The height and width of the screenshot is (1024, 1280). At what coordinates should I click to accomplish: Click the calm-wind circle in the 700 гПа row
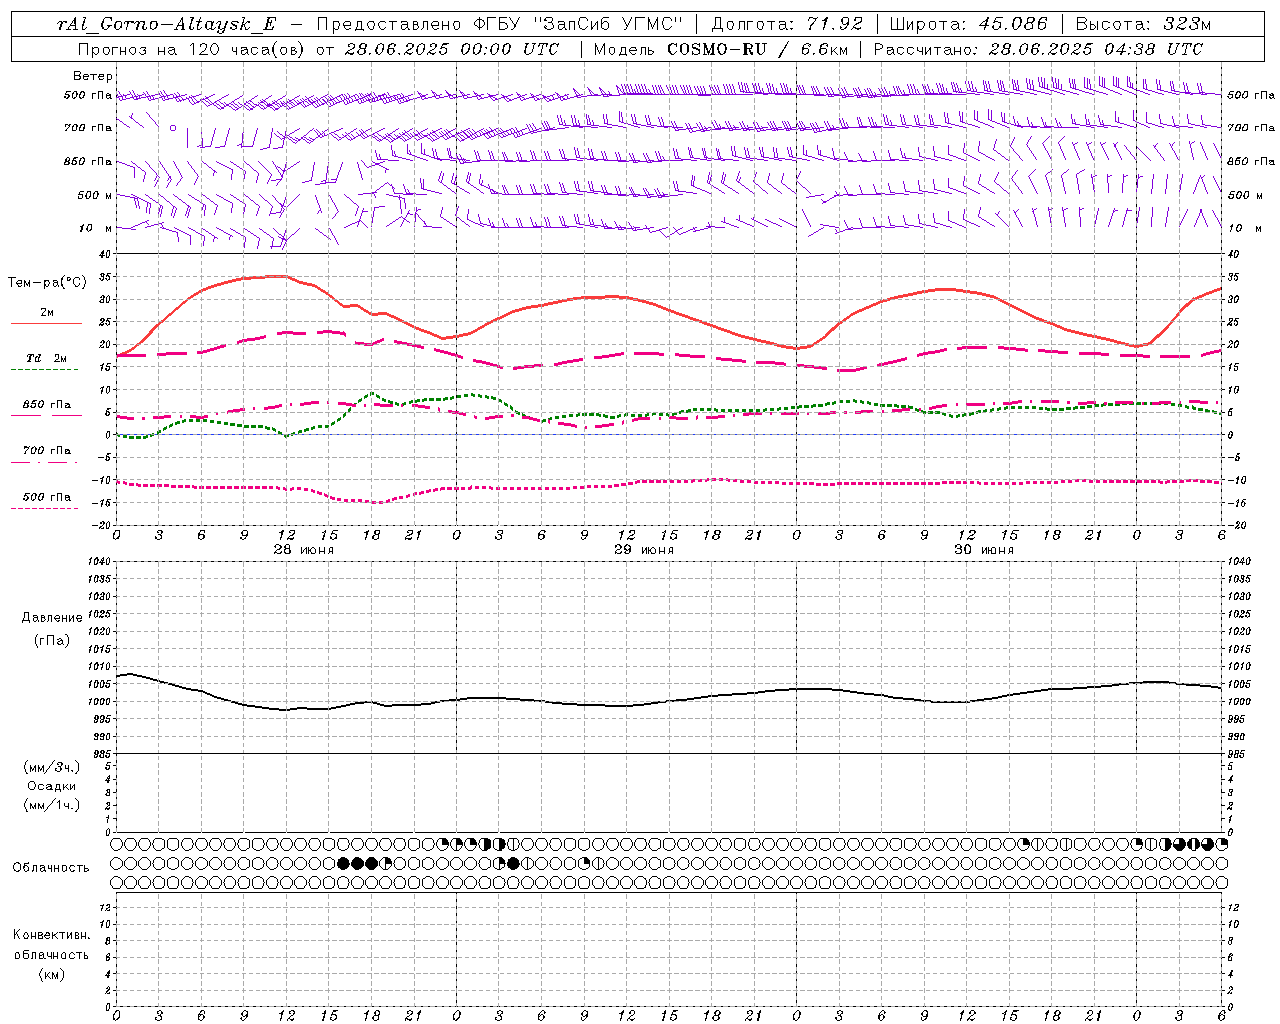[172, 128]
